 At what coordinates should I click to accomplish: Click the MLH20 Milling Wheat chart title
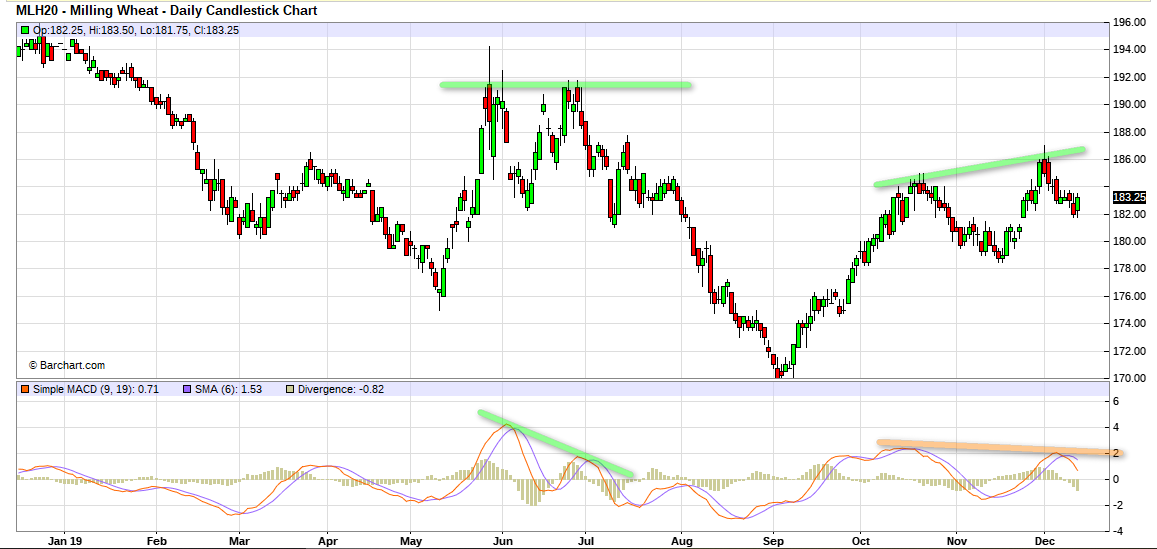coord(167,11)
